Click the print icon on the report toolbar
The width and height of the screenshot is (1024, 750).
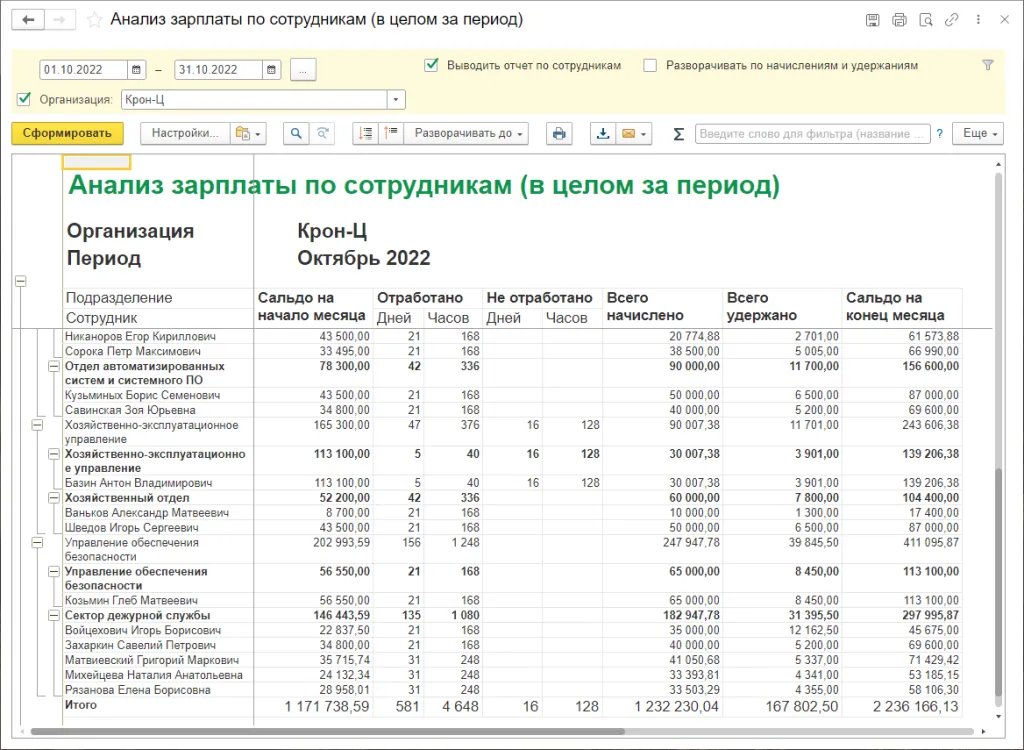click(559, 133)
